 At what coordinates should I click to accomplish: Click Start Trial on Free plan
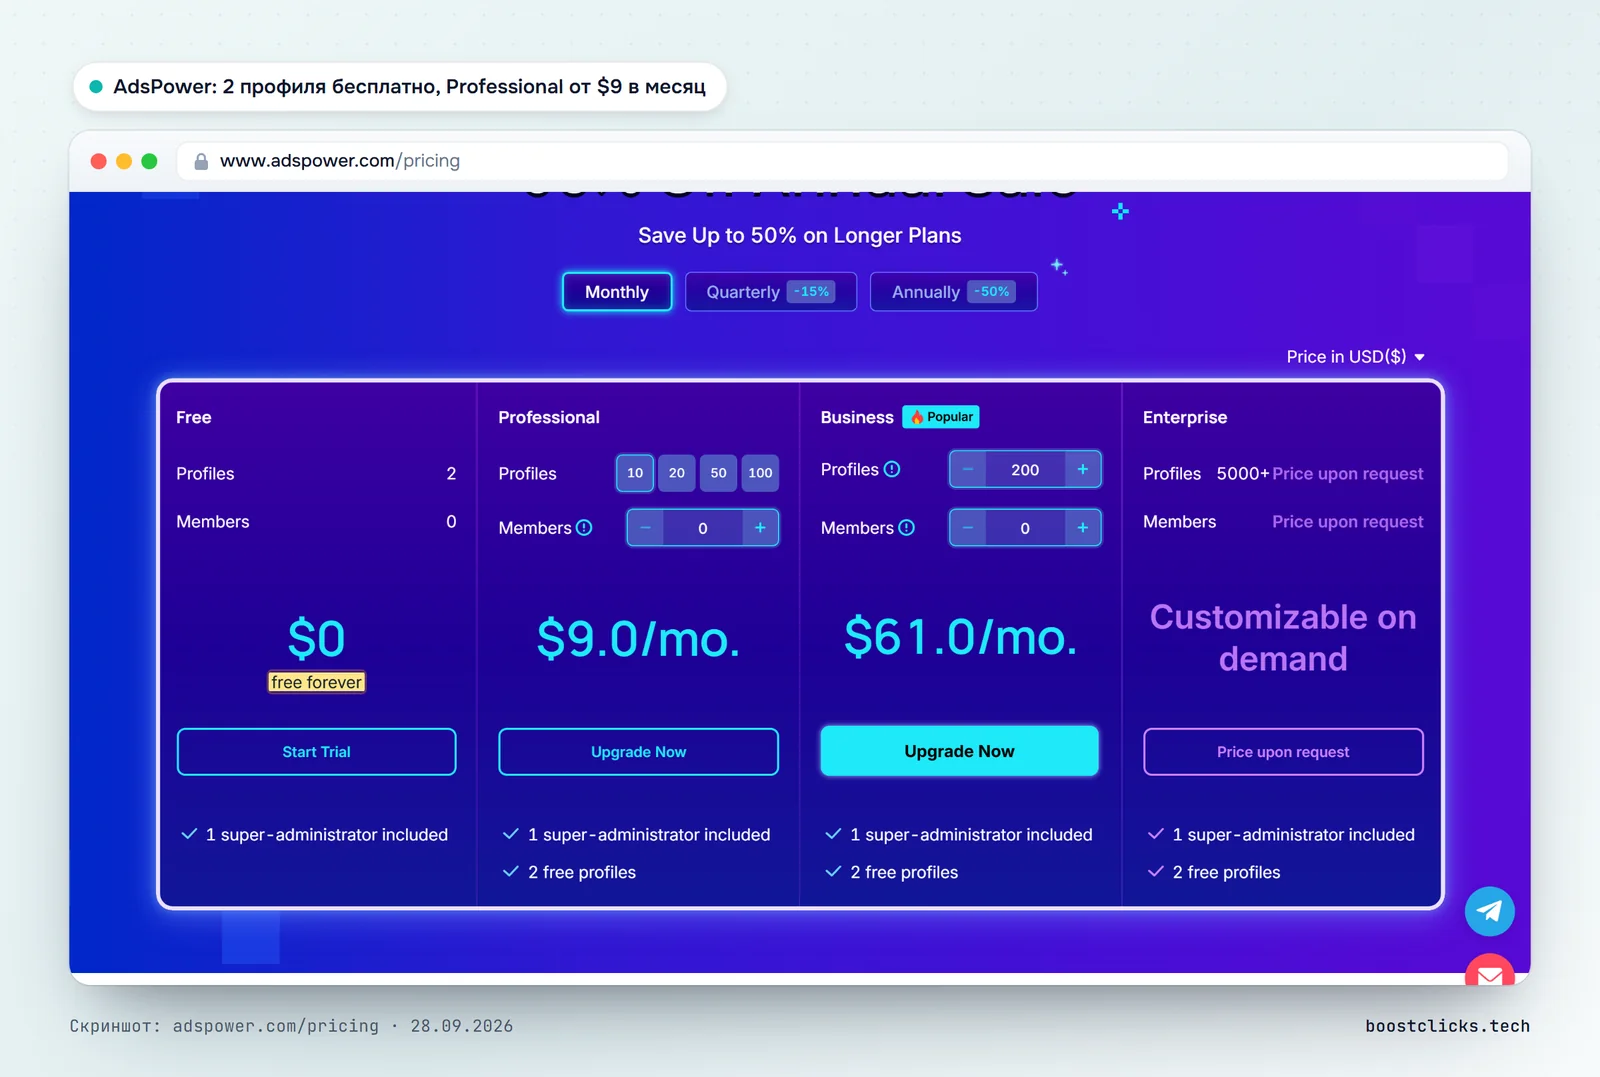tap(316, 752)
